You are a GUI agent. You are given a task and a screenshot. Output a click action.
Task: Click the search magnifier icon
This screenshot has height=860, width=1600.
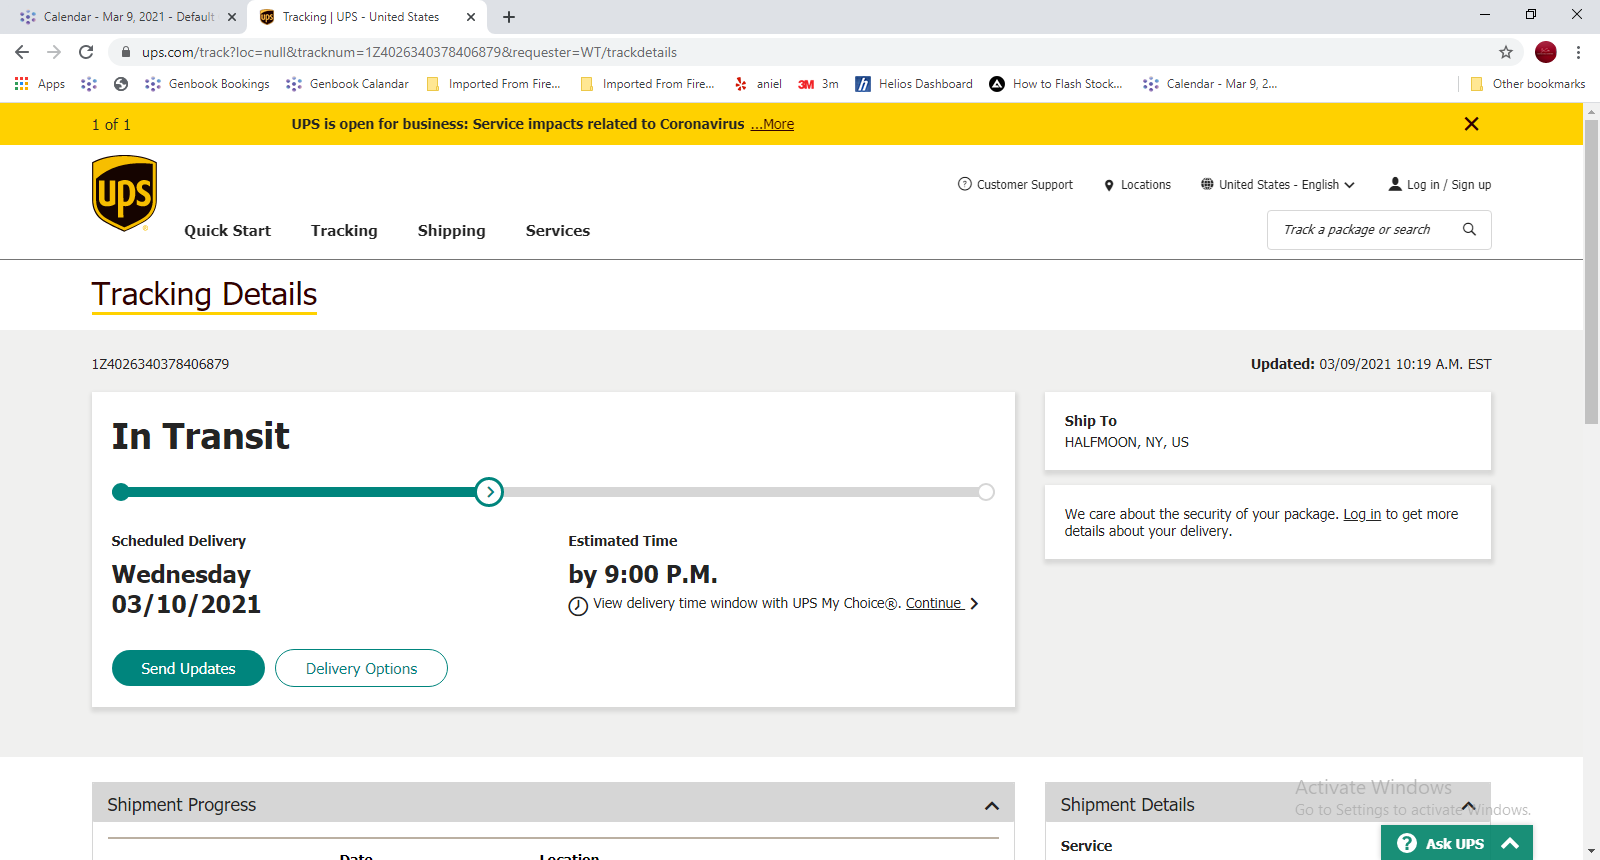click(x=1469, y=230)
